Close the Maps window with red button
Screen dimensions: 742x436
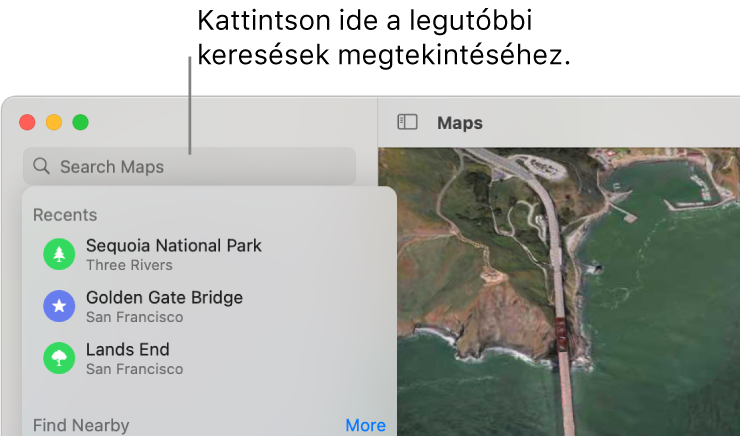27,122
